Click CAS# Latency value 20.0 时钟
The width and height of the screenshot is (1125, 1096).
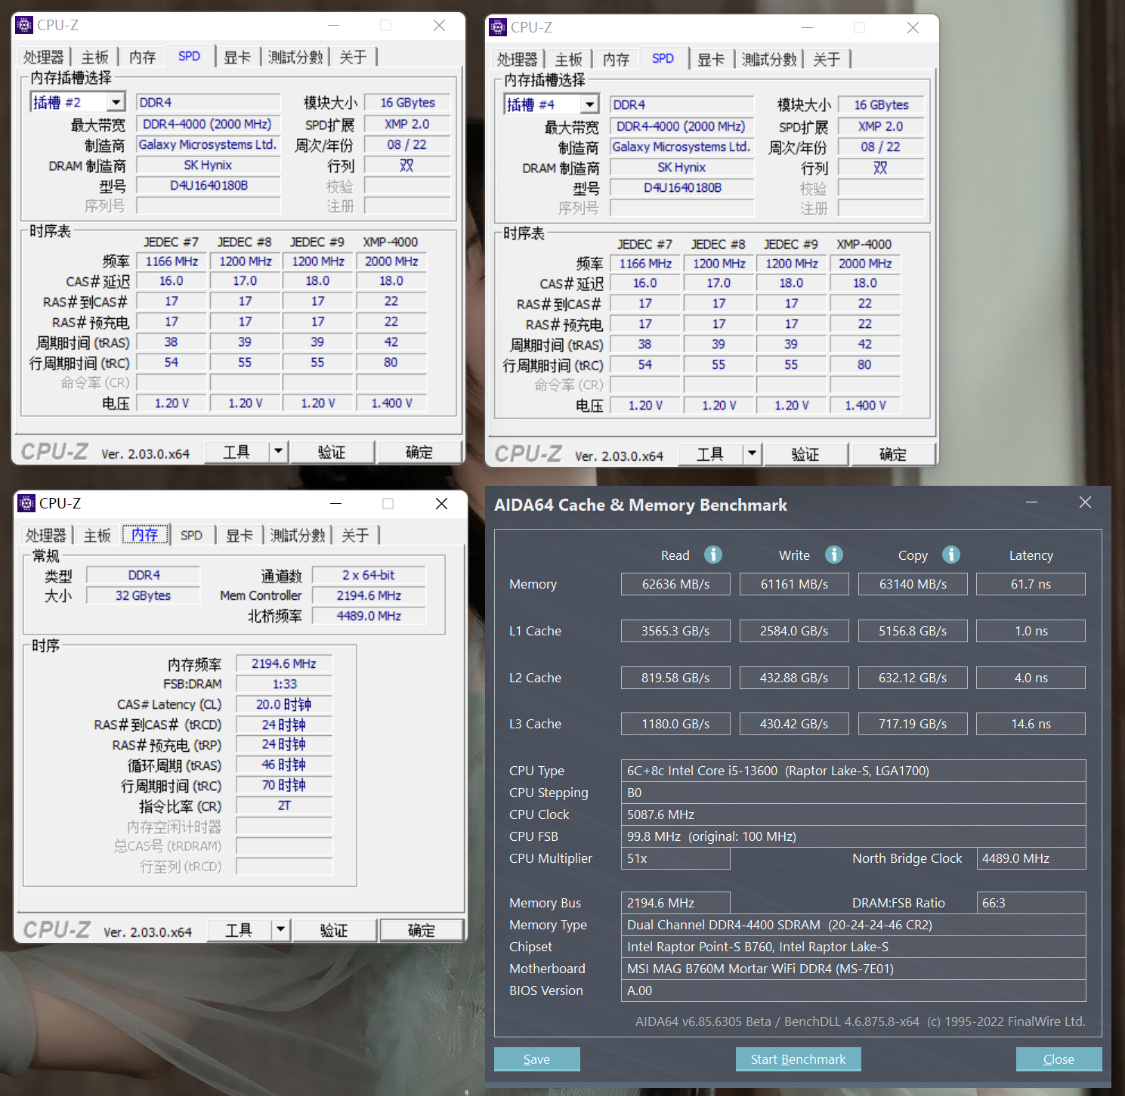click(x=284, y=704)
